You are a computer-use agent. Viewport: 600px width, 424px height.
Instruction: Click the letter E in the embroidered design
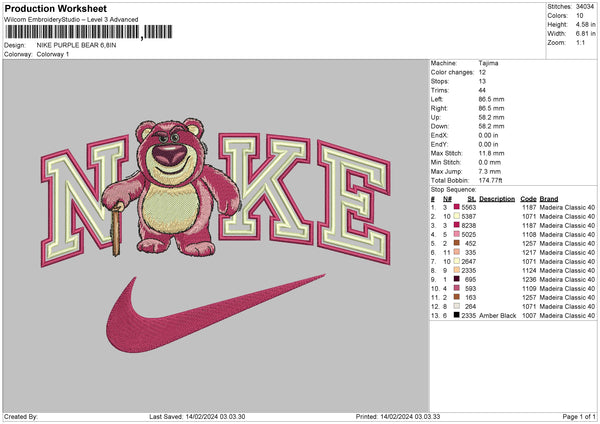[354, 202]
